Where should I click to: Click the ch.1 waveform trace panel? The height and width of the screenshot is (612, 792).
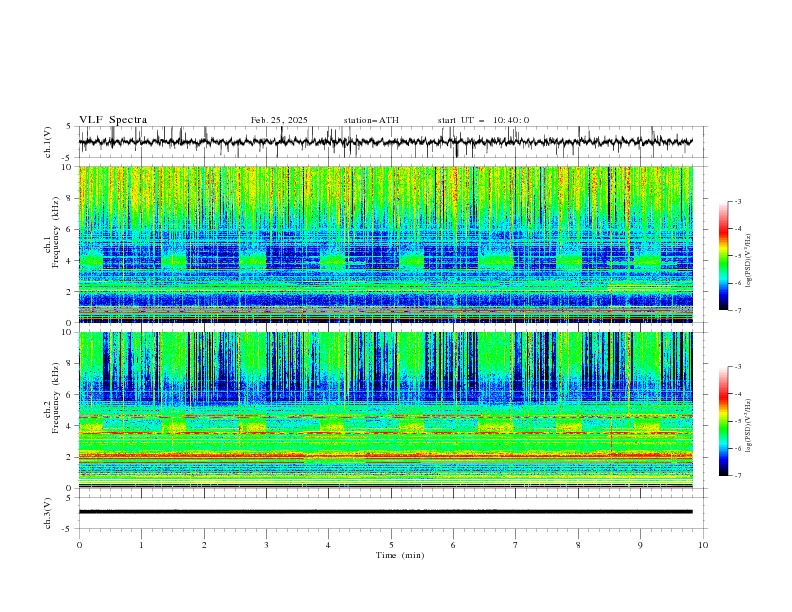click(391, 142)
